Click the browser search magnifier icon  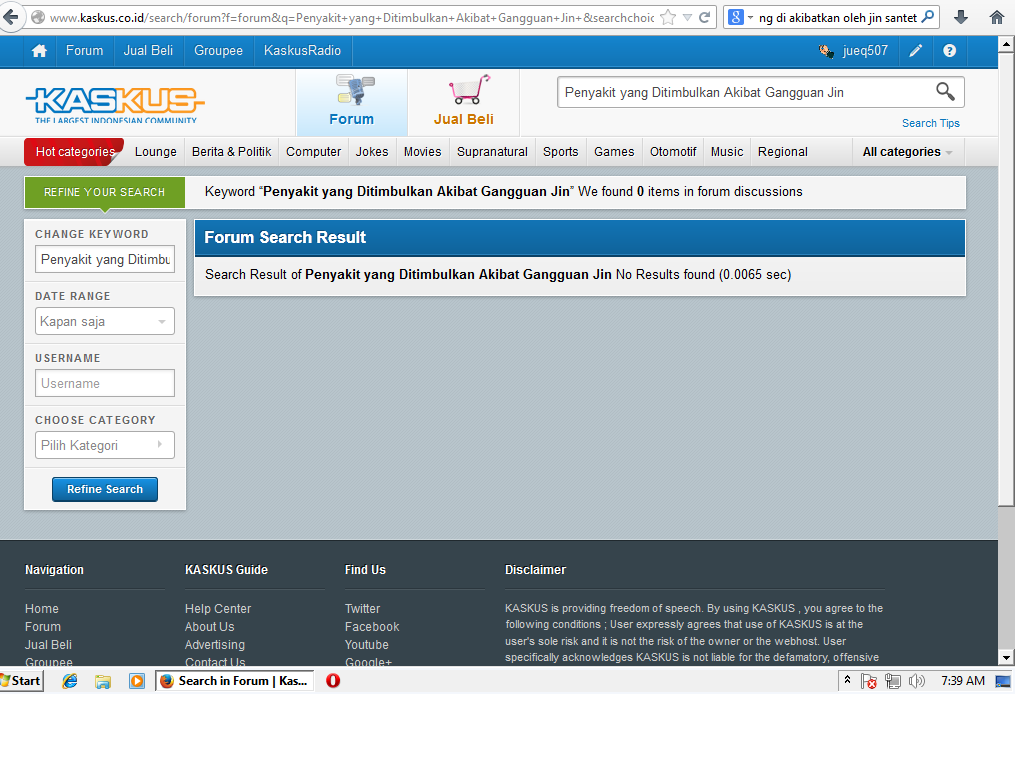coord(927,18)
